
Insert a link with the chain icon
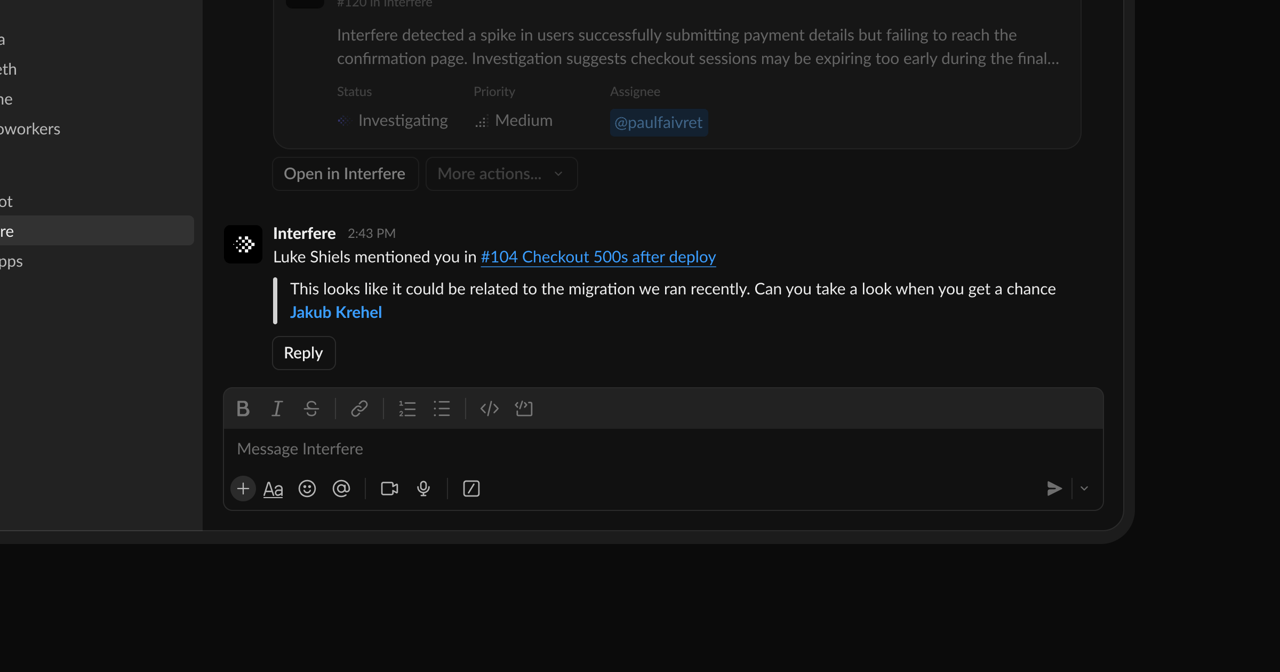[x=359, y=408]
